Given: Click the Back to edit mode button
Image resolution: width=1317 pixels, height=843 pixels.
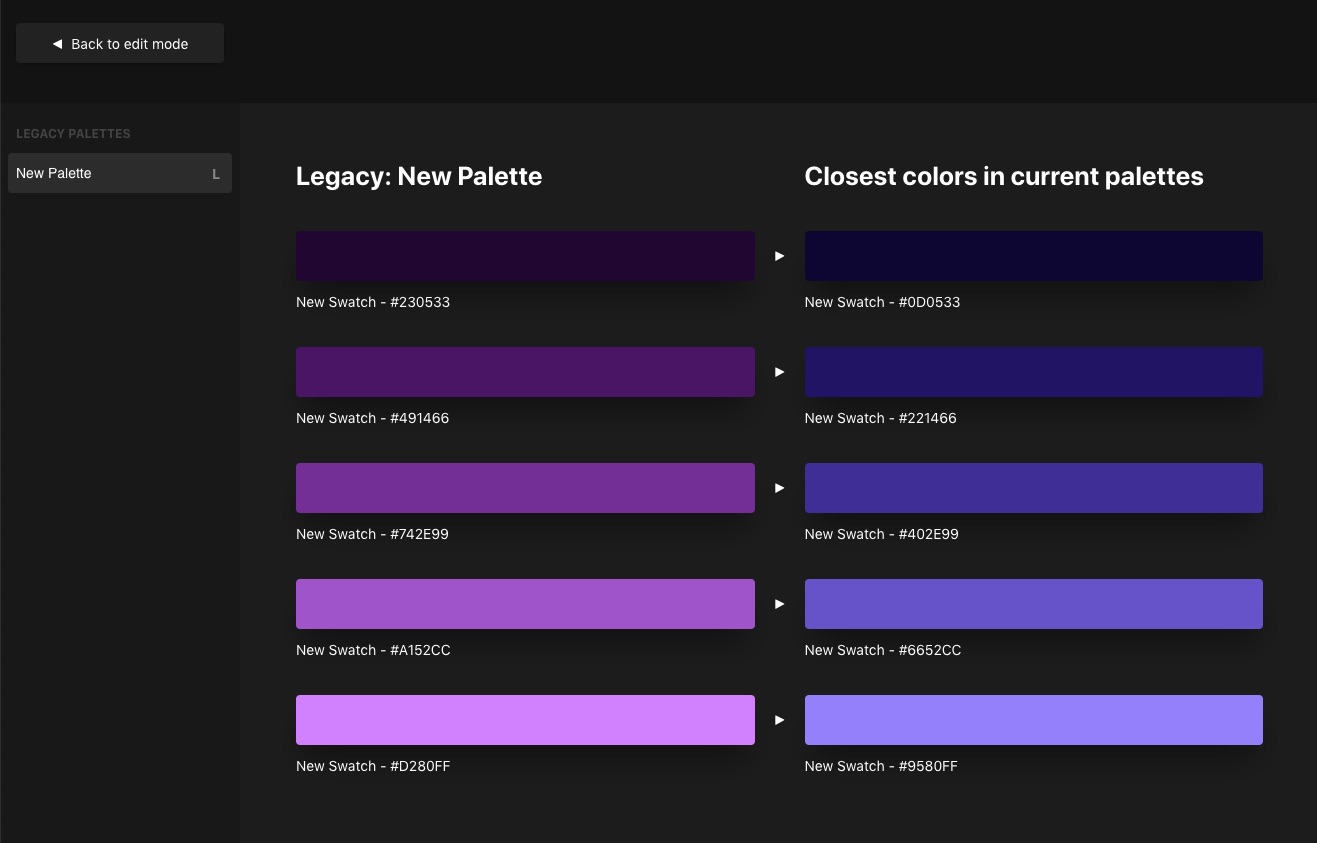Looking at the screenshot, I should click(120, 44).
